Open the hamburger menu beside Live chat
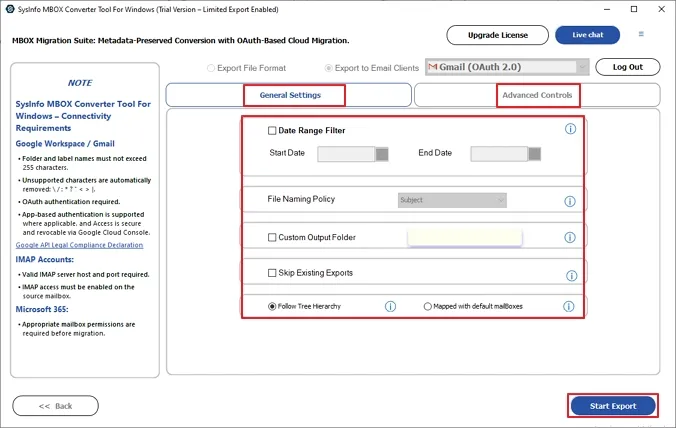The height and width of the screenshot is (428, 676). 641,34
